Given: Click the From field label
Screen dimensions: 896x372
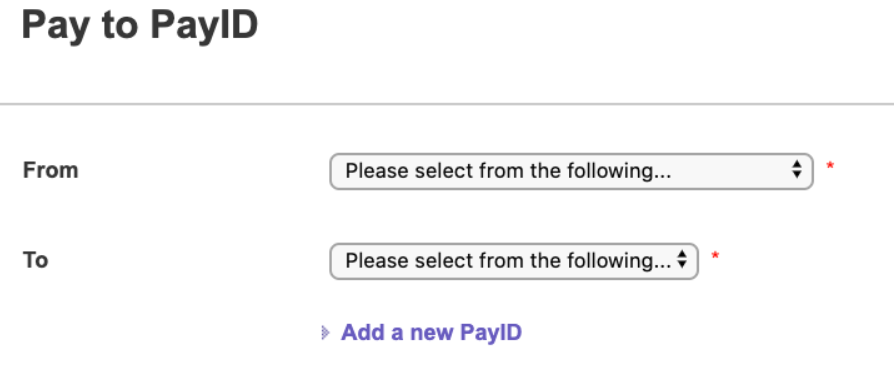Looking at the screenshot, I should click(50, 170).
